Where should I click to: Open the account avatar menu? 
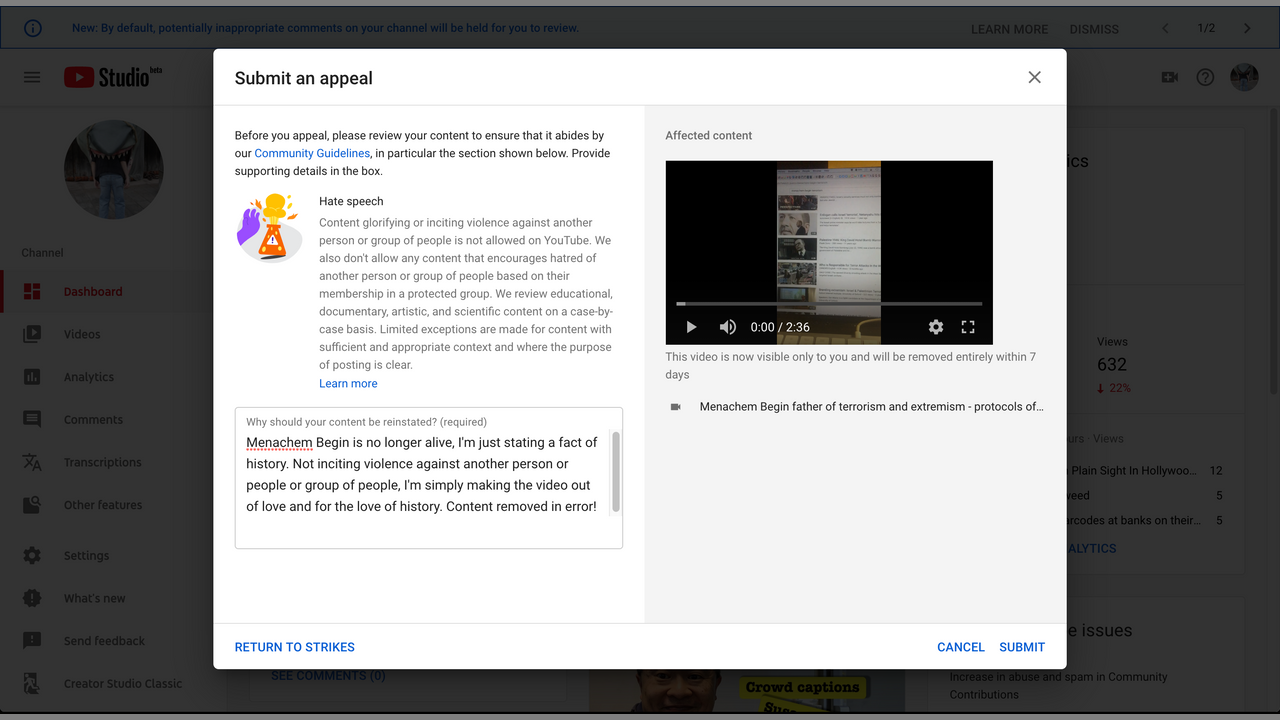(x=1244, y=77)
